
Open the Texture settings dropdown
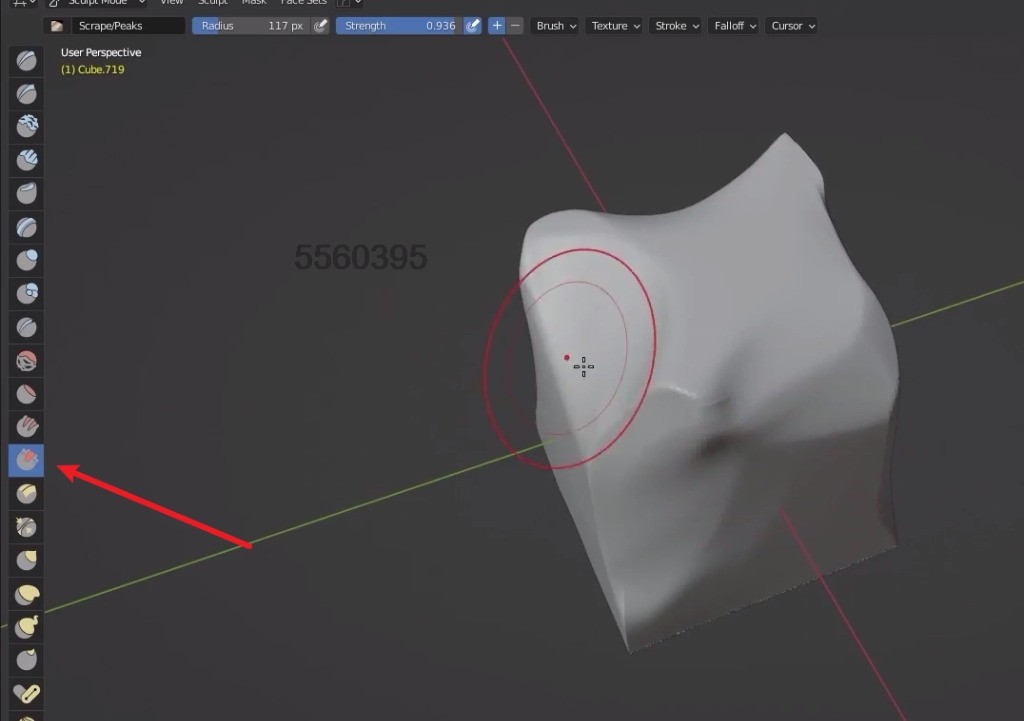615,26
